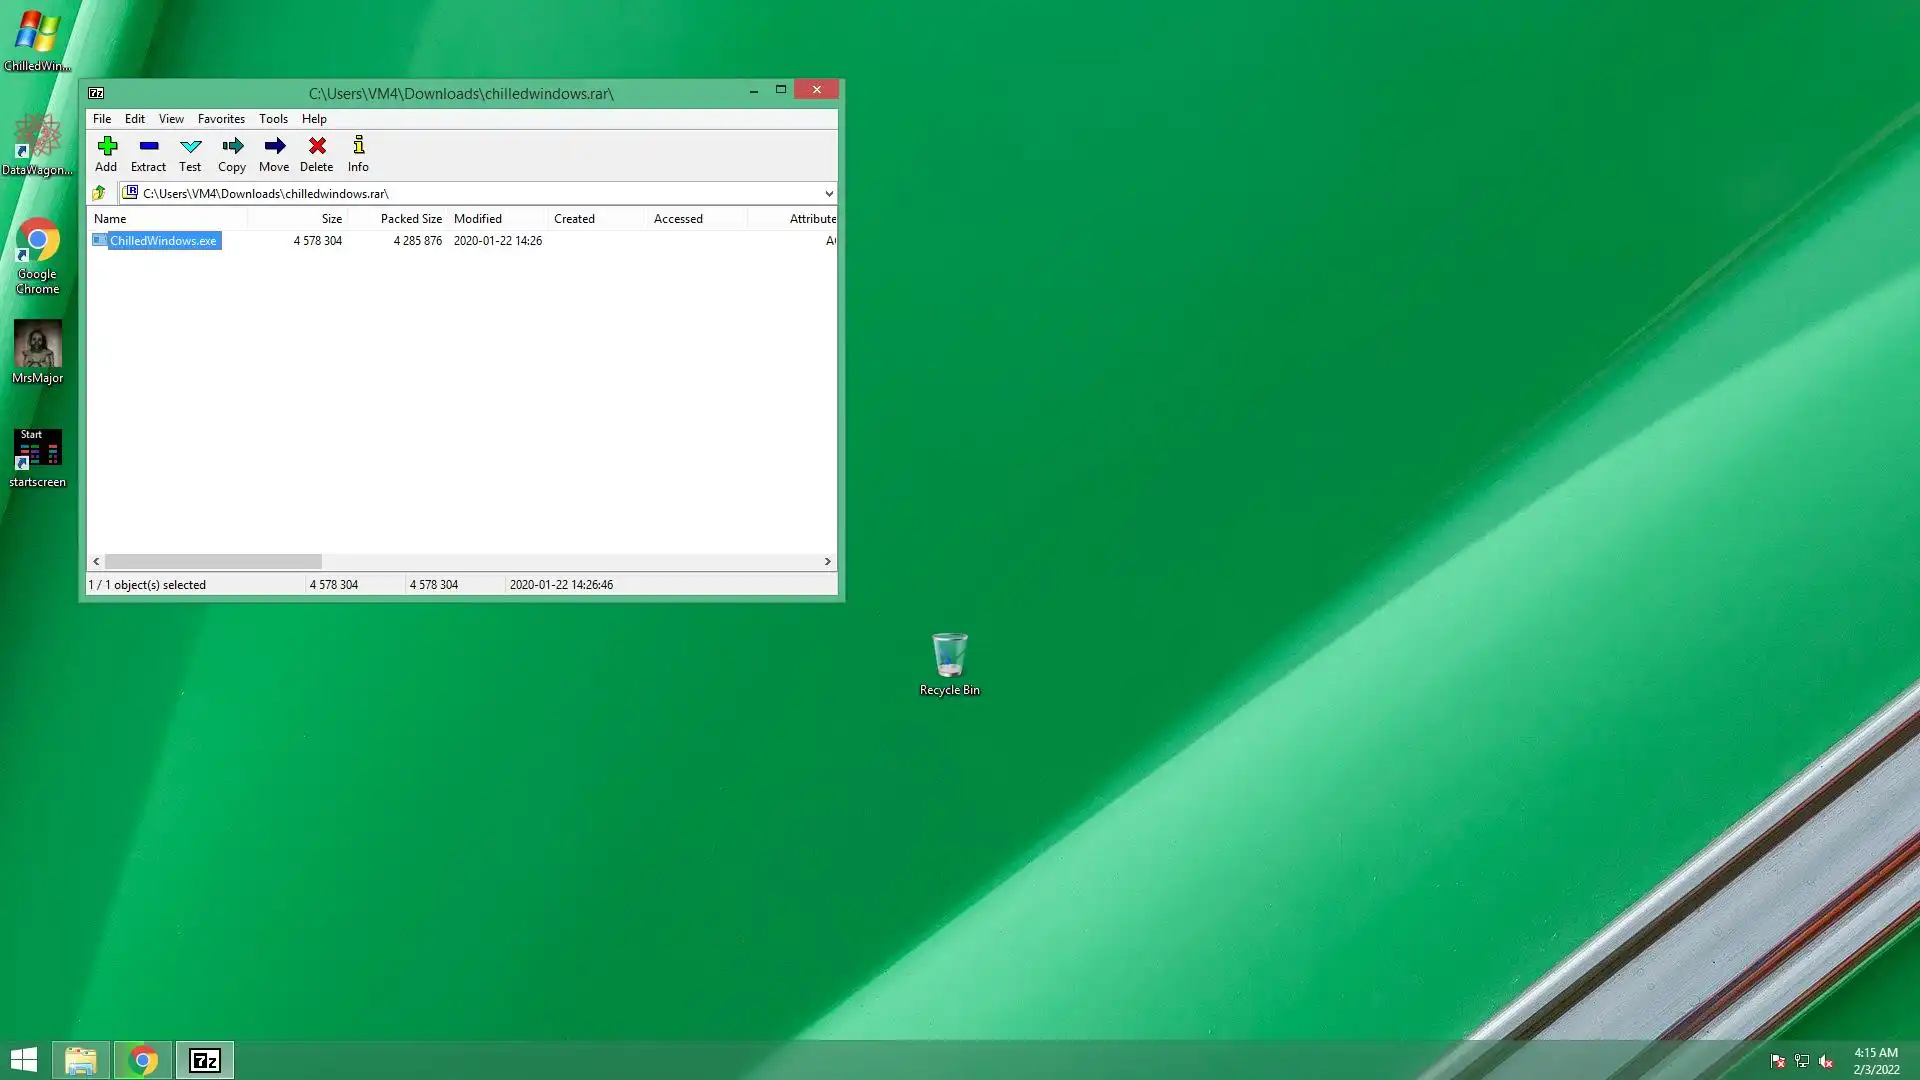The width and height of the screenshot is (1920, 1080).
Task: Click the archive path input field
Action: point(470,194)
